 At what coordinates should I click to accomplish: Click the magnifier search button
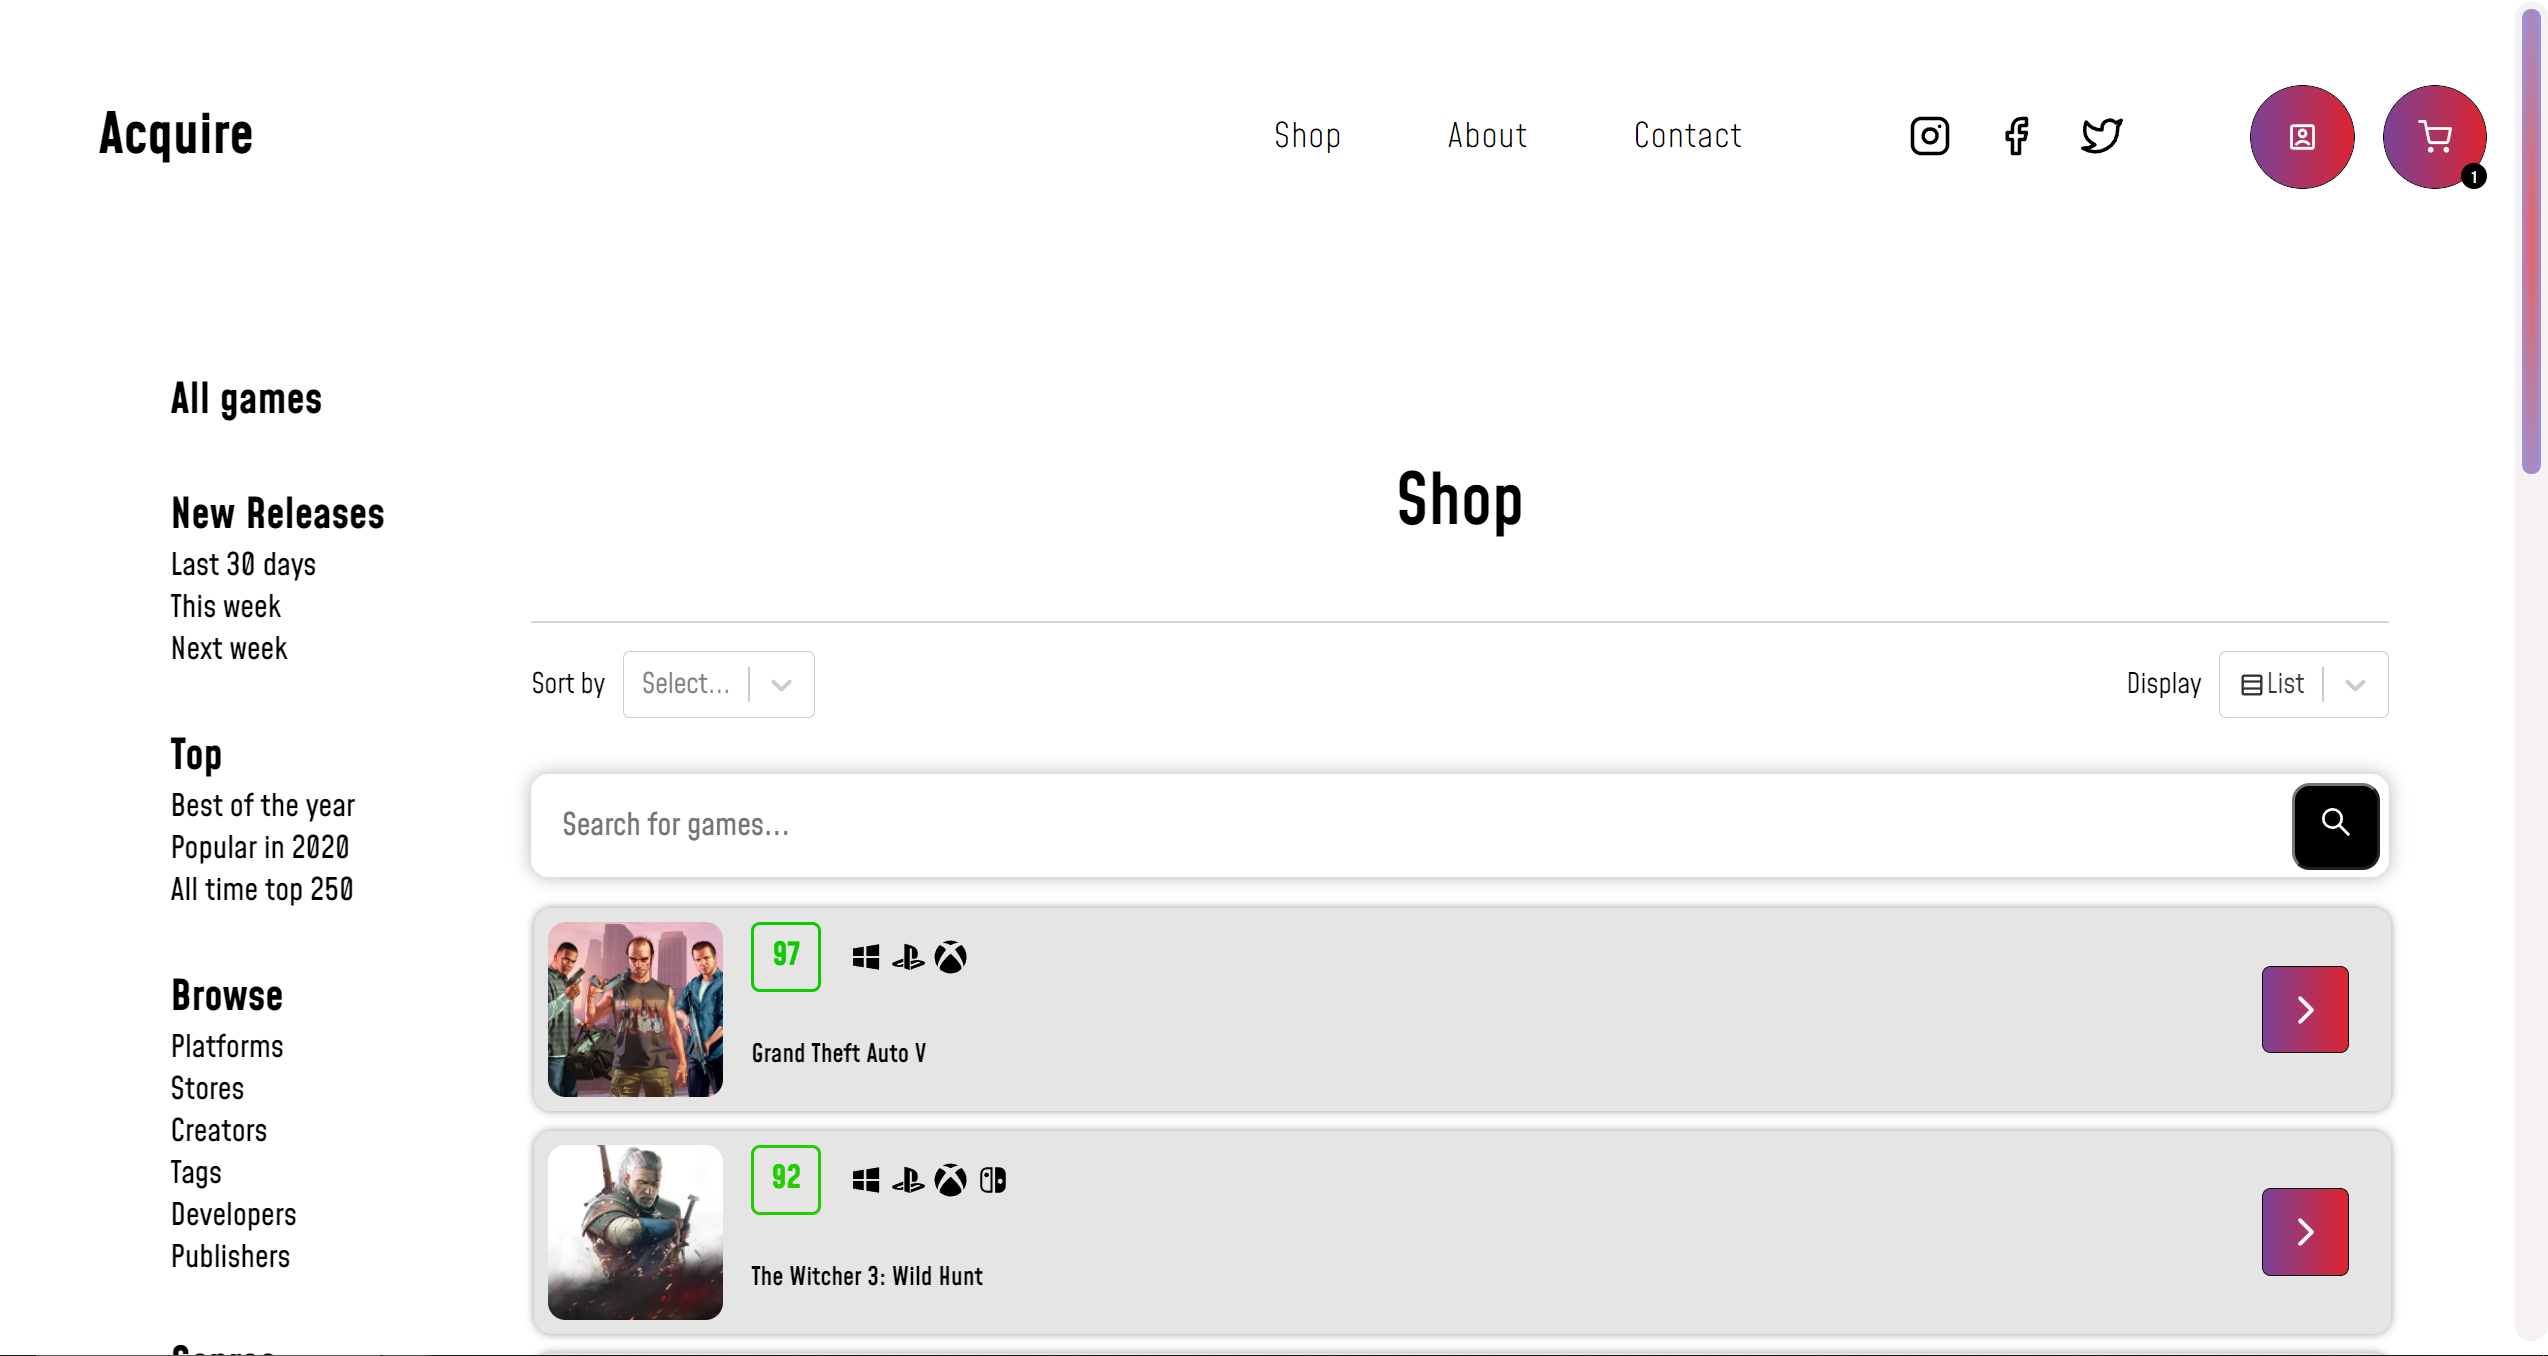(x=2335, y=826)
